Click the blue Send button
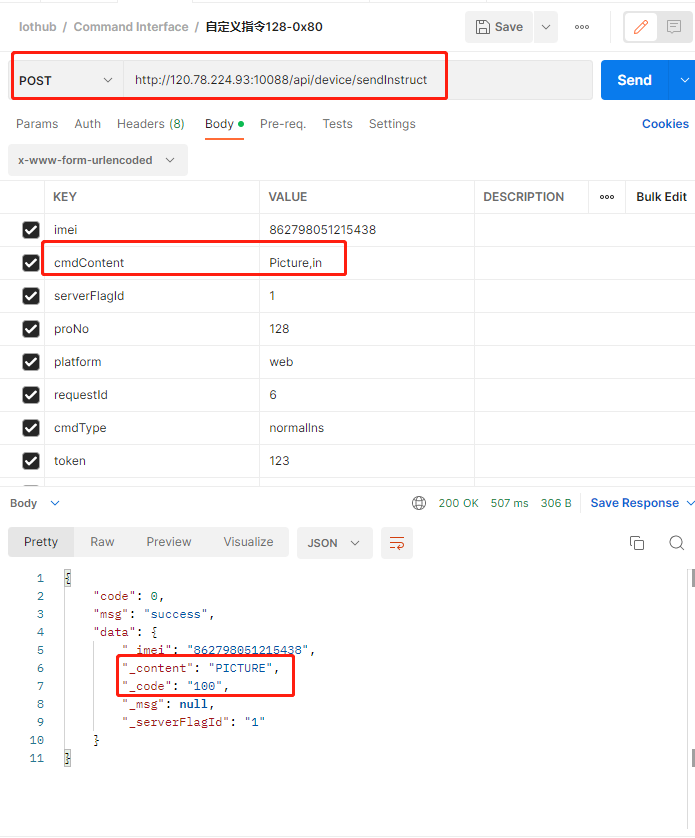695x838 pixels. [x=635, y=80]
